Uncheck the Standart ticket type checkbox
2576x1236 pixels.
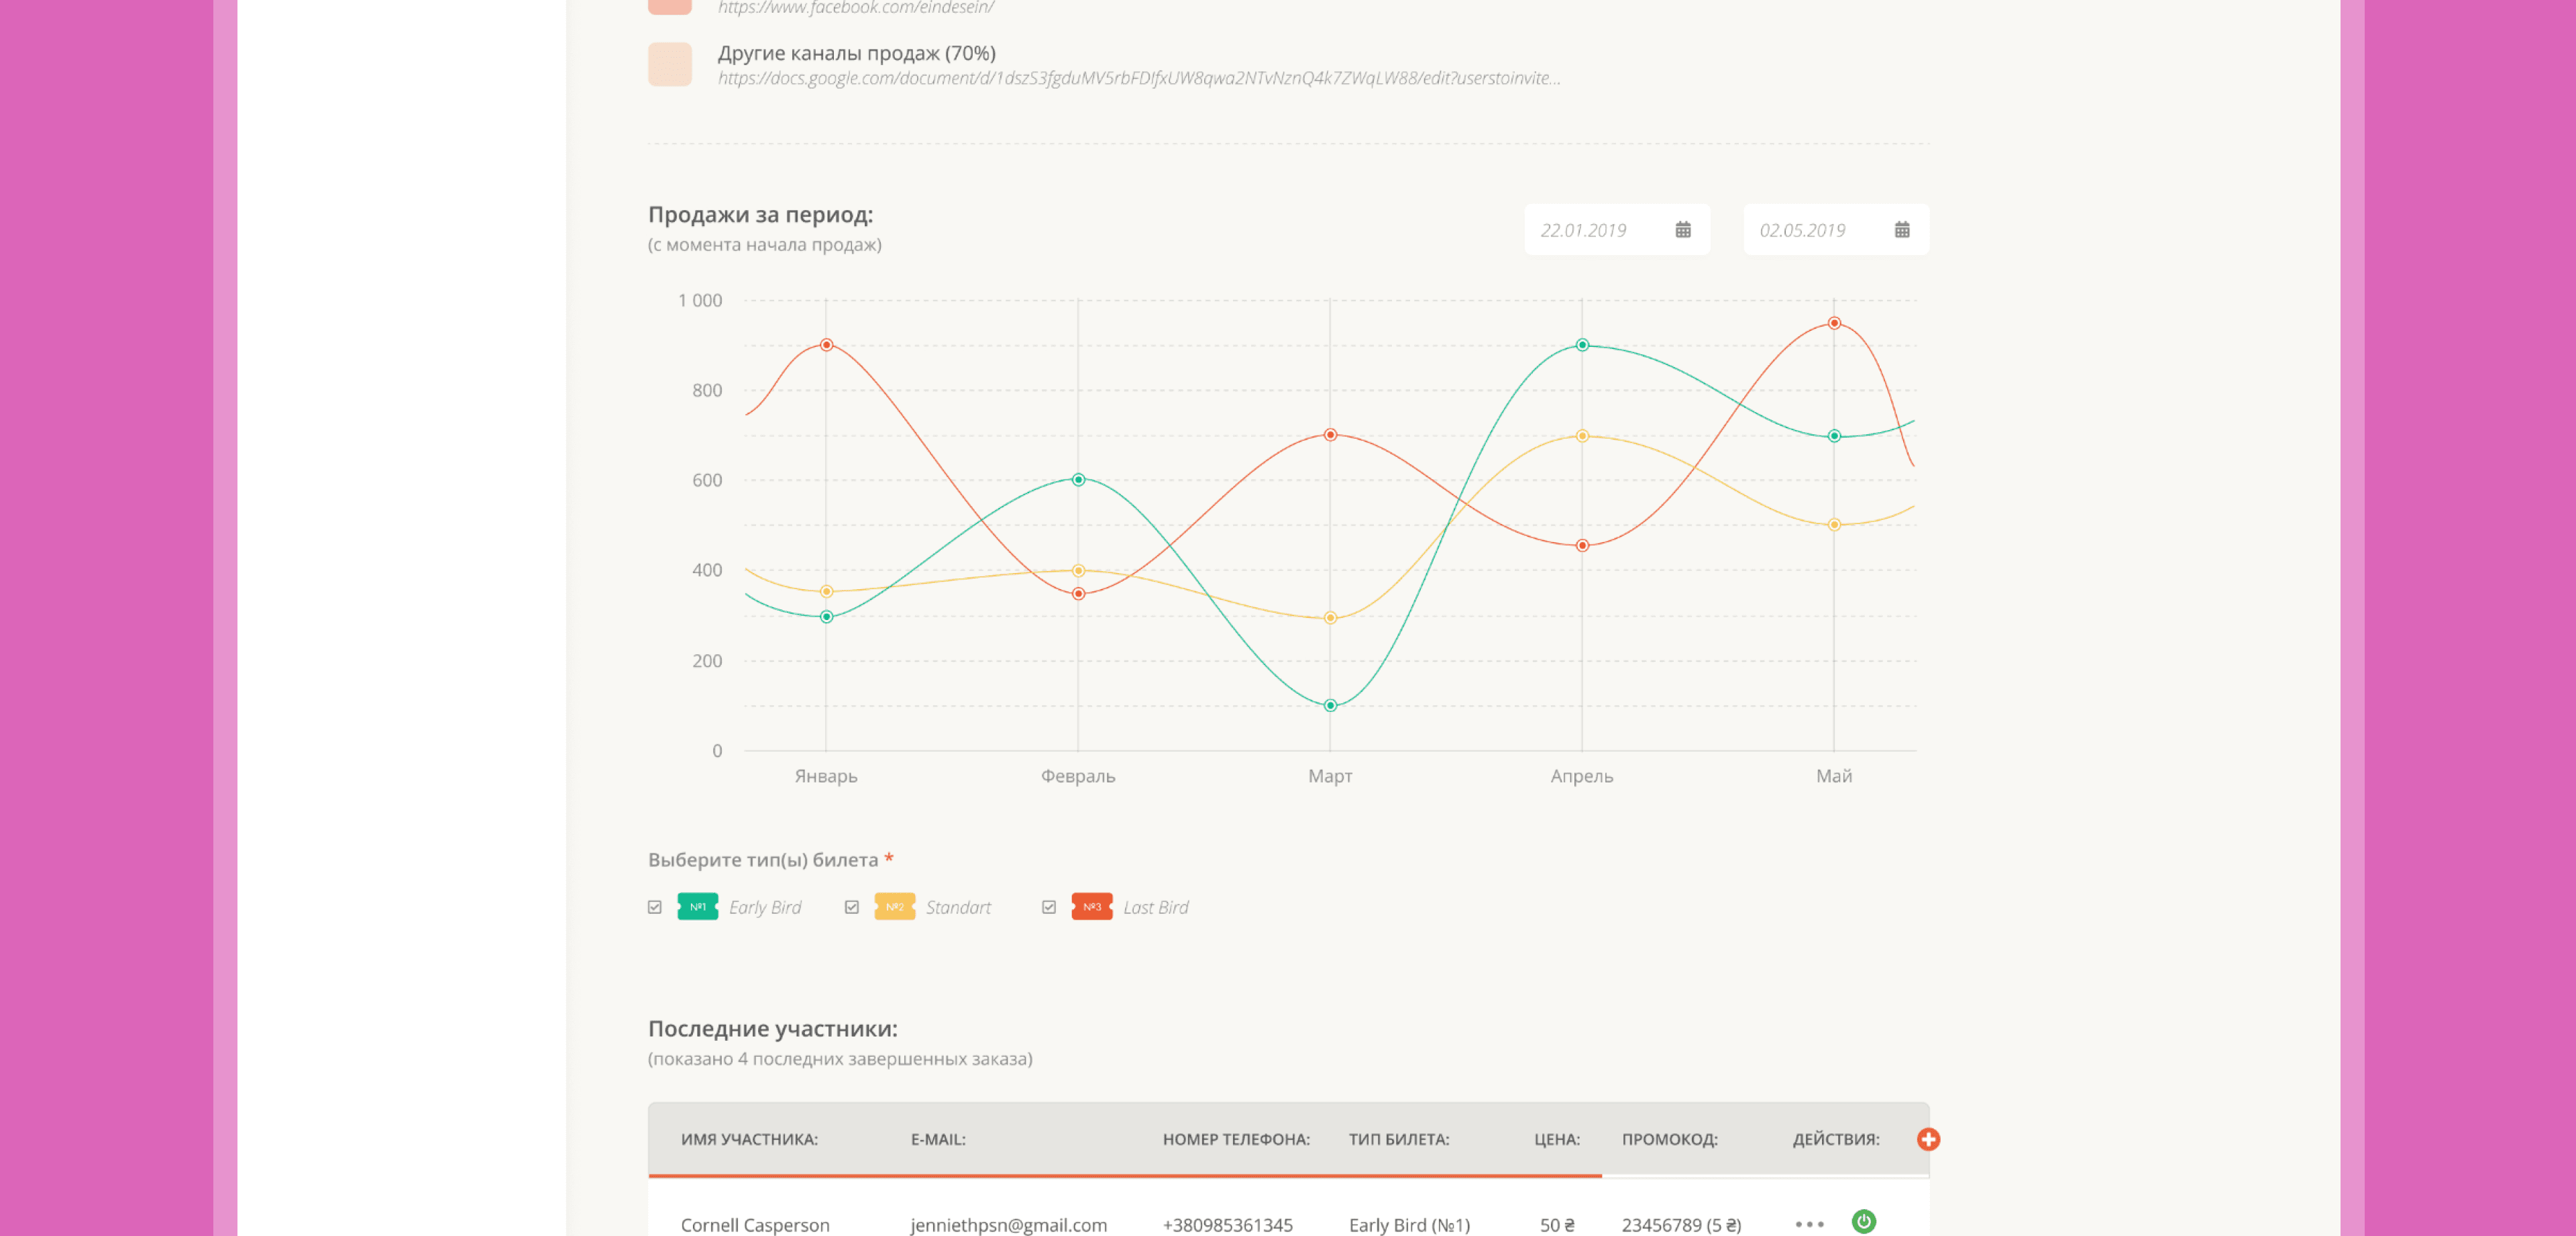[852, 907]
